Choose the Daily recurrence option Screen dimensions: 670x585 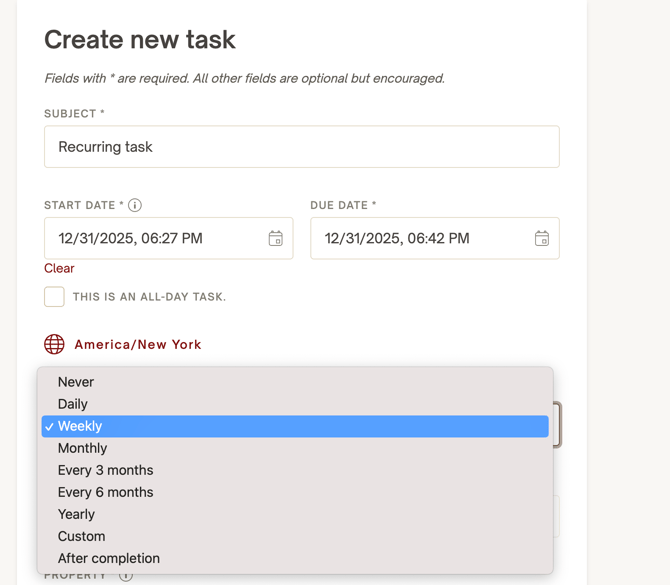point(73,404)
